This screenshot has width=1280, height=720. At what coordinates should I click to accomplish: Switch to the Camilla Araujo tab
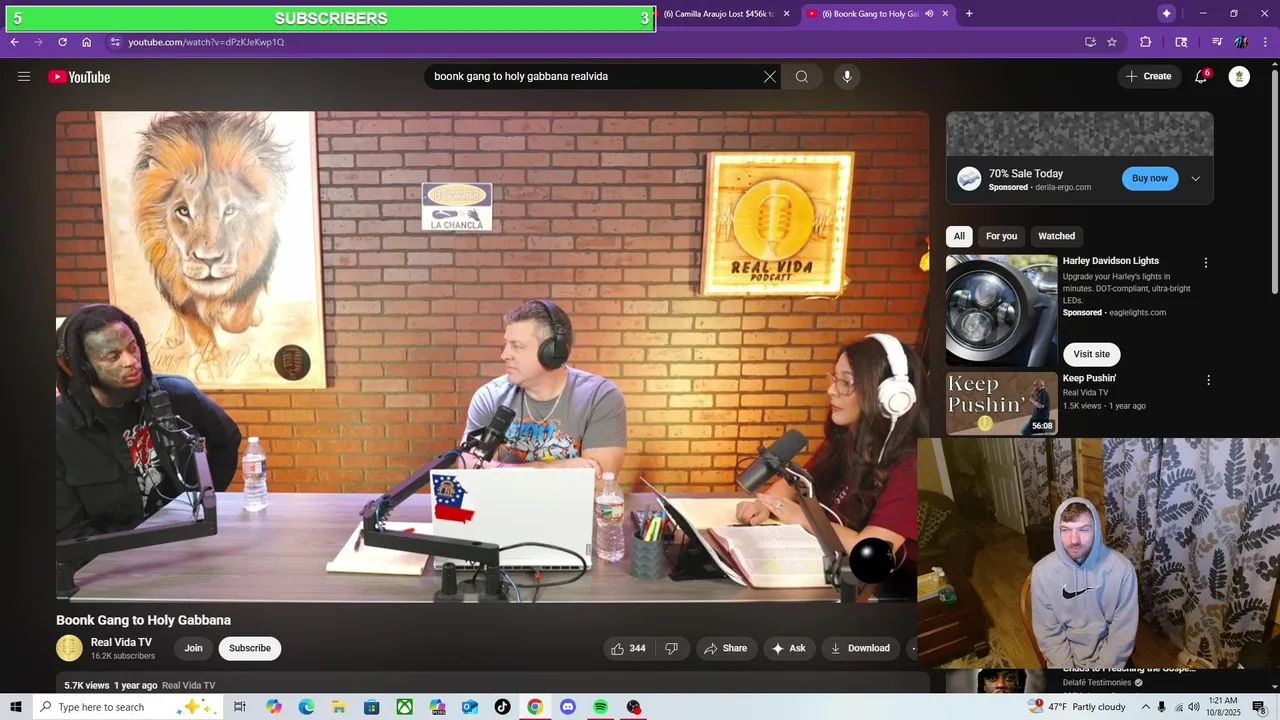[719, 14]
